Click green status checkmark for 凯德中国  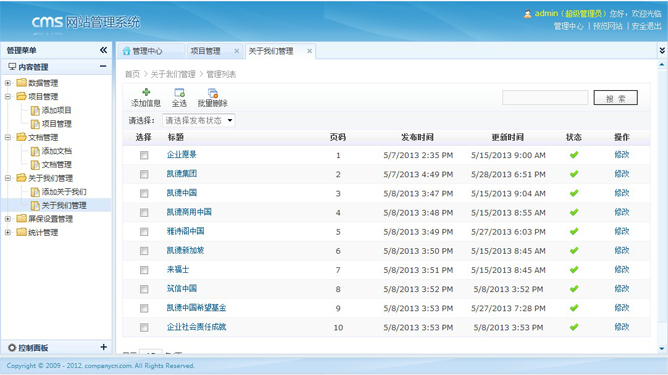pyautogui.click(x=574, y=193)
